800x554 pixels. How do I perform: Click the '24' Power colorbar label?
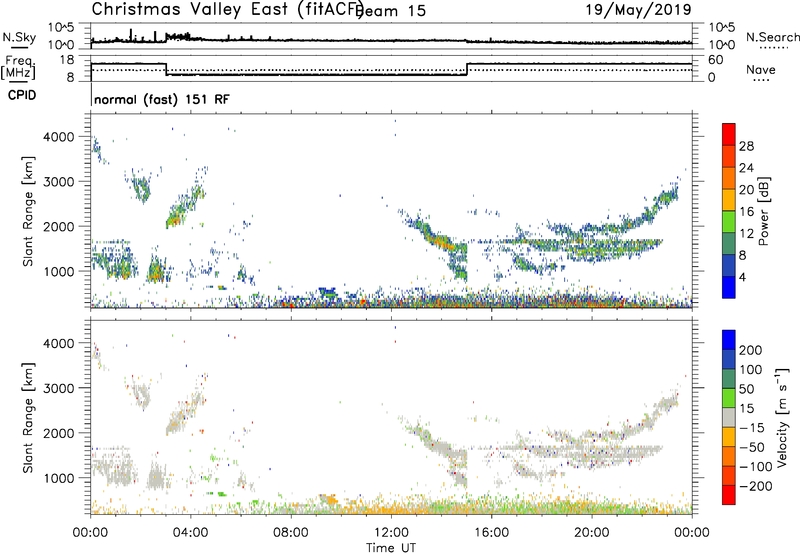tap(746, 168)
